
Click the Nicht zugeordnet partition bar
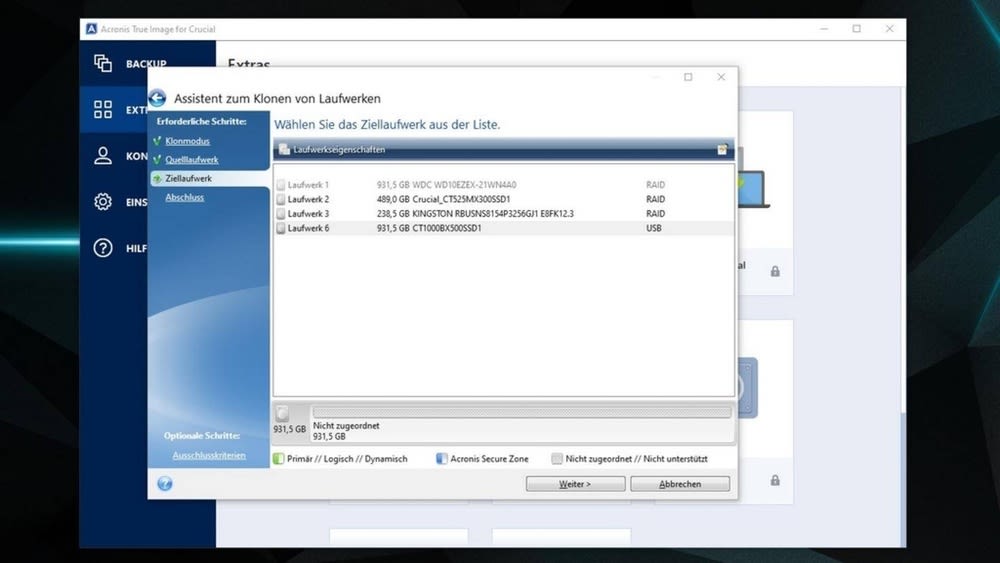[x=522, y=413]
